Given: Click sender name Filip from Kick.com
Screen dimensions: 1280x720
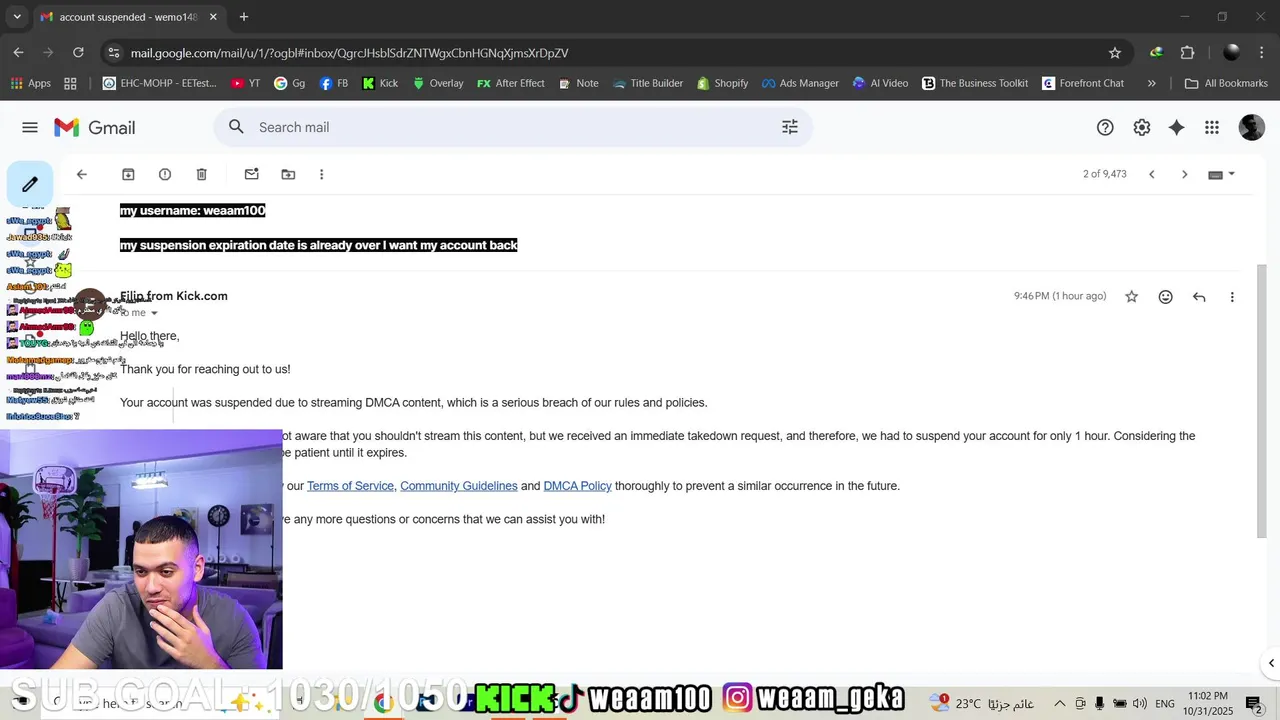Looking at the screenshot, I should (x=174, y=296).
